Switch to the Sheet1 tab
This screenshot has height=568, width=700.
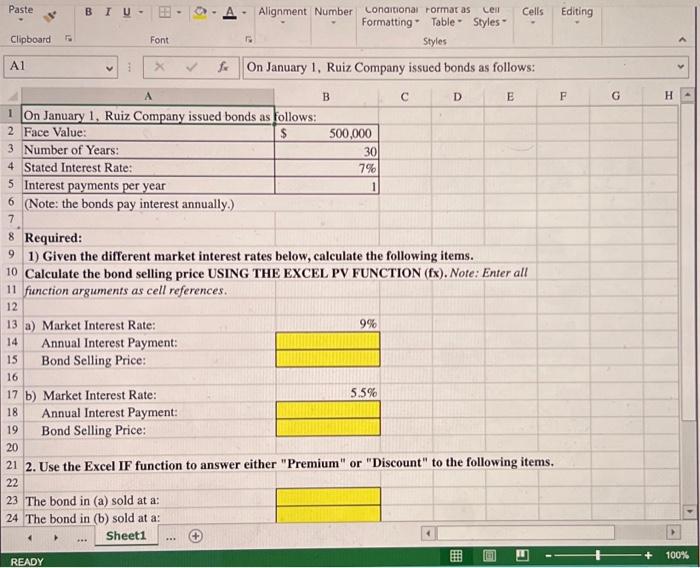tap(126, 536)
